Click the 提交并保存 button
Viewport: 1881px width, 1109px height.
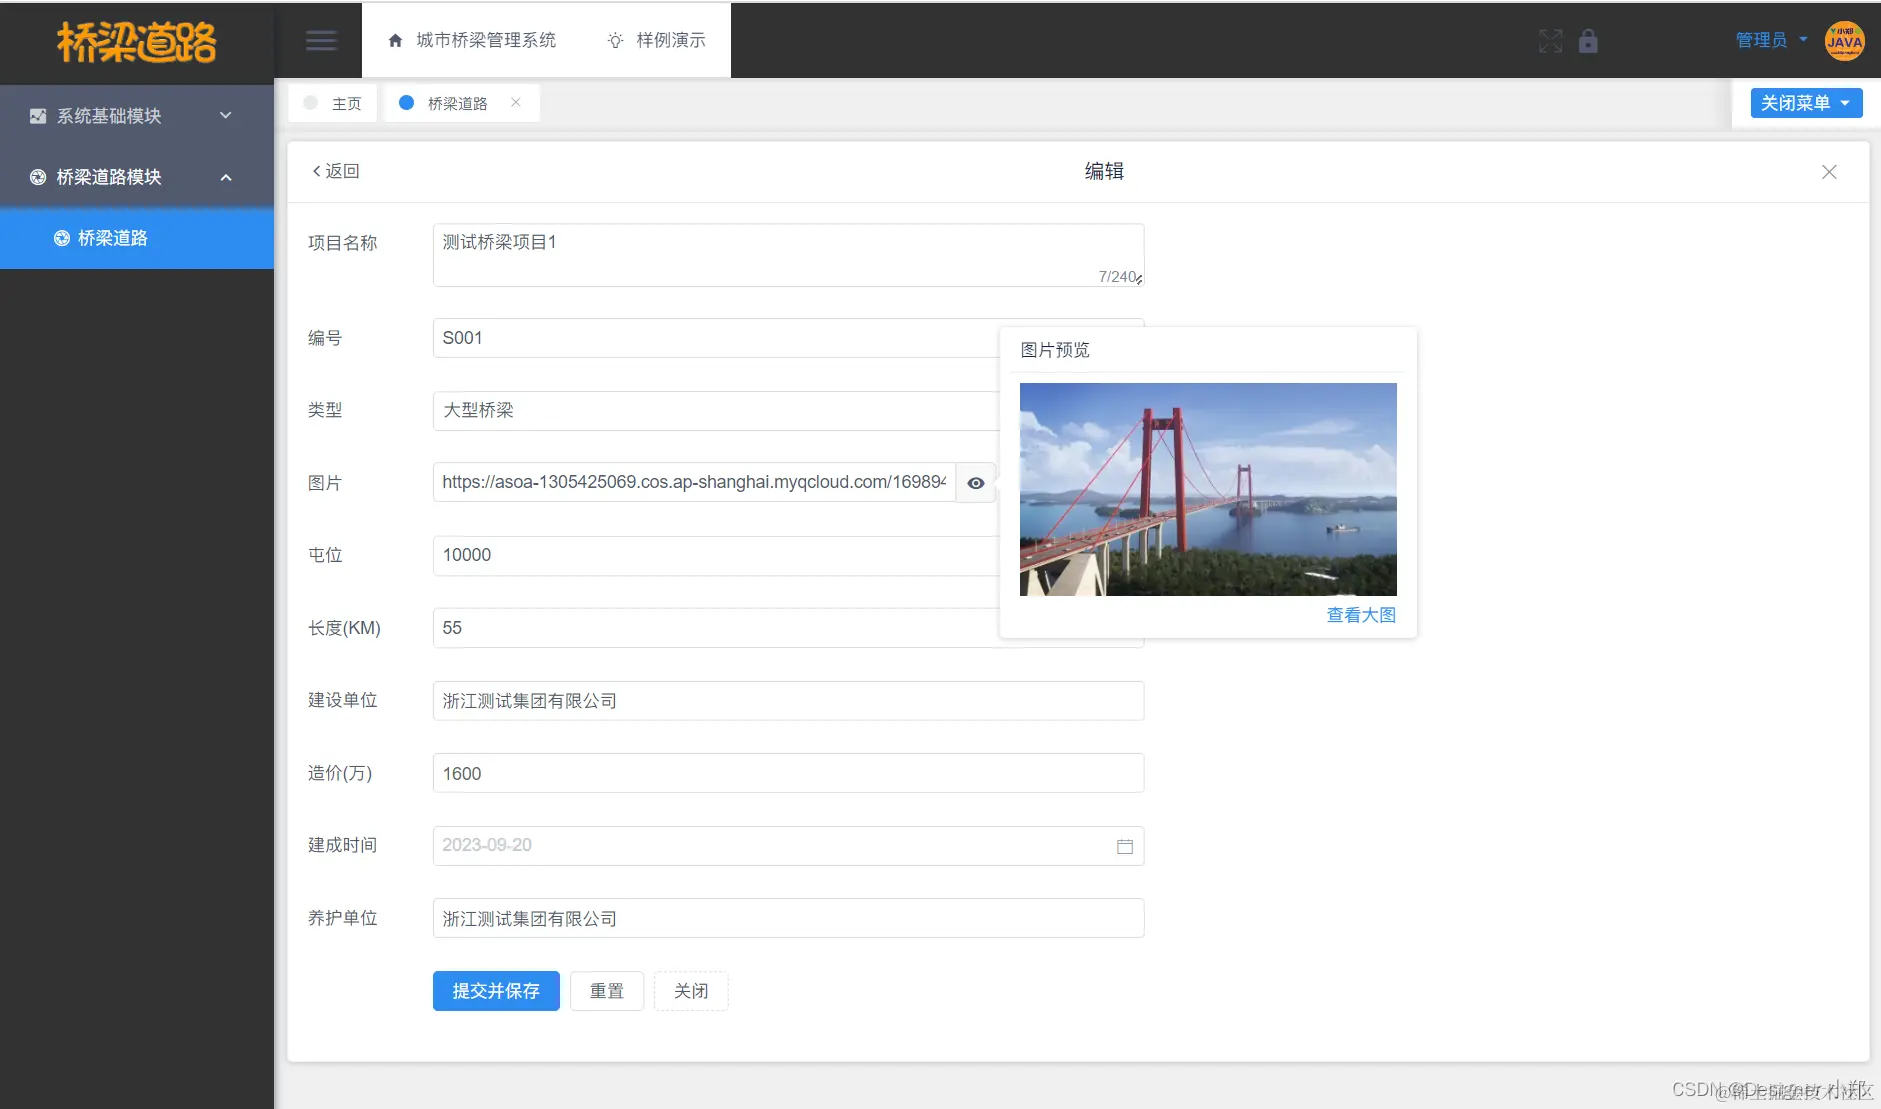(496, 991)
